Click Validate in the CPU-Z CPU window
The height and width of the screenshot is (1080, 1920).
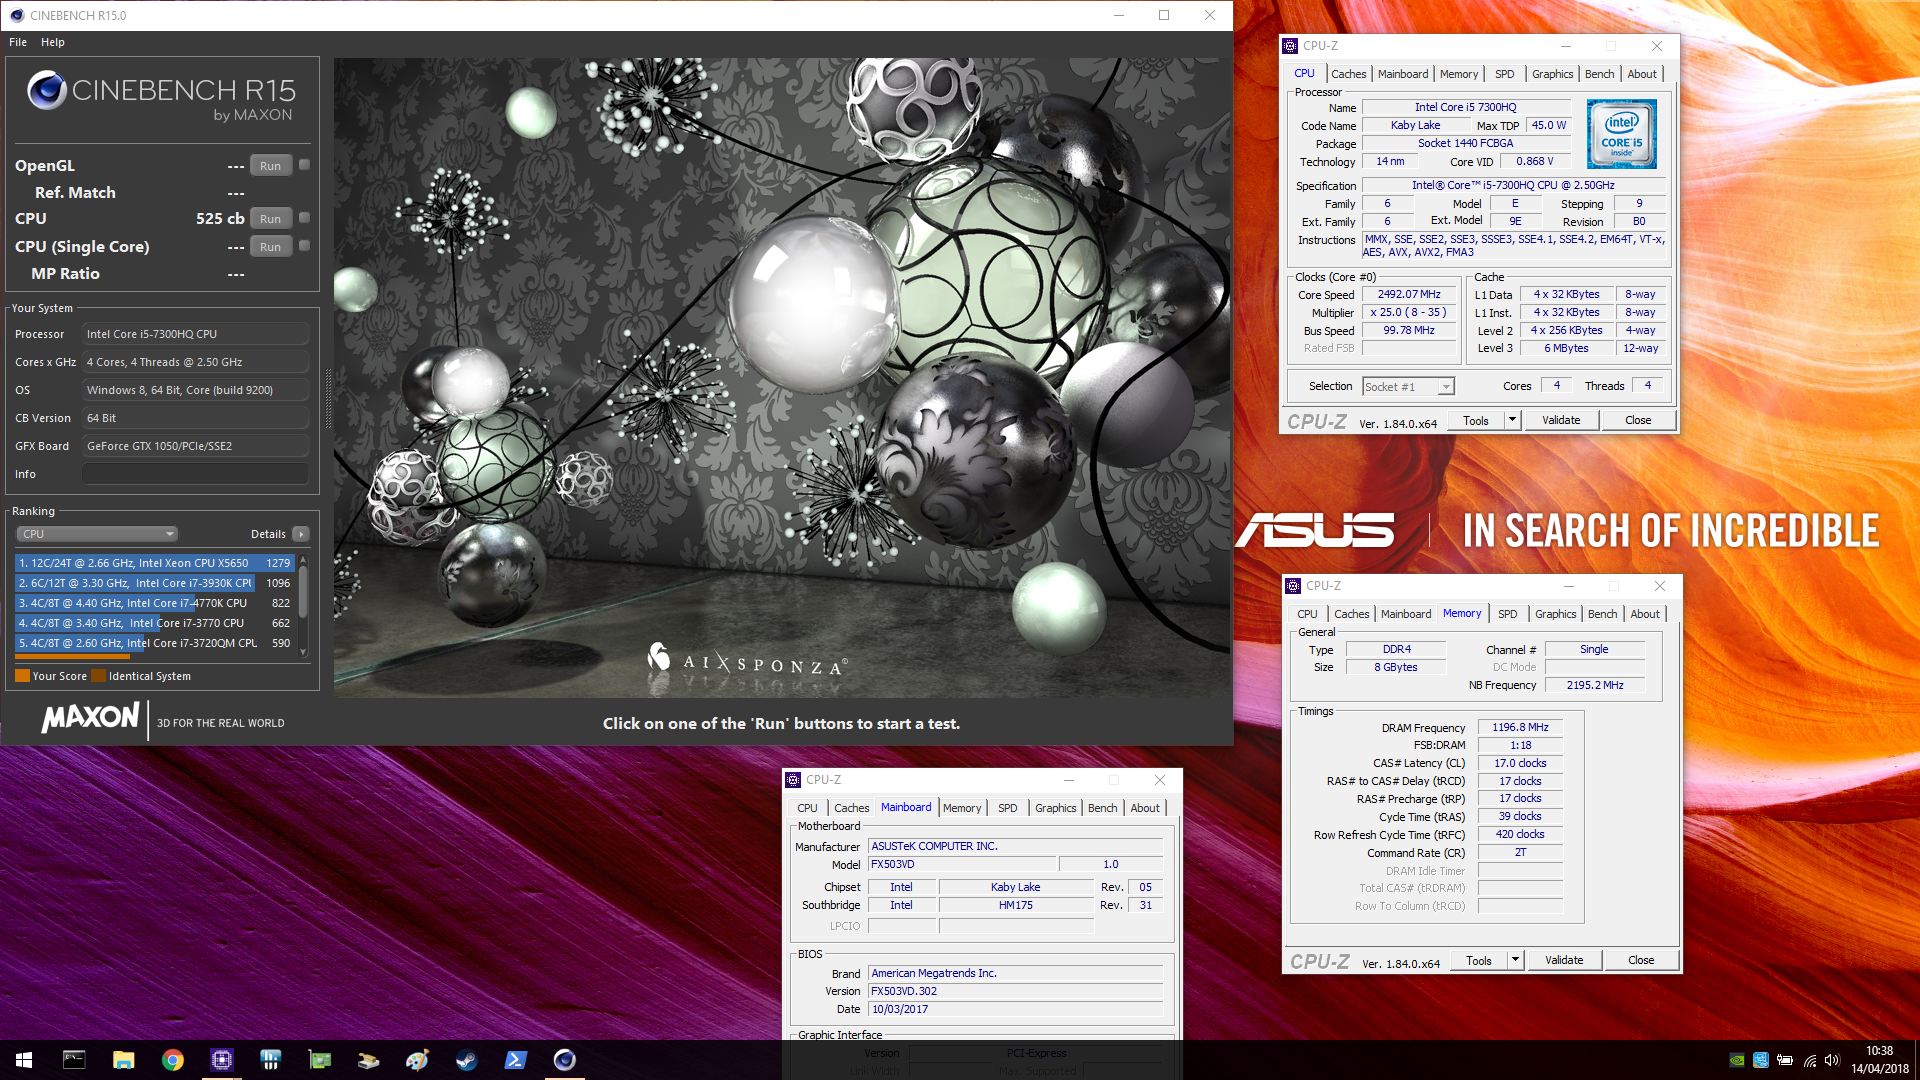point(1561,421)
